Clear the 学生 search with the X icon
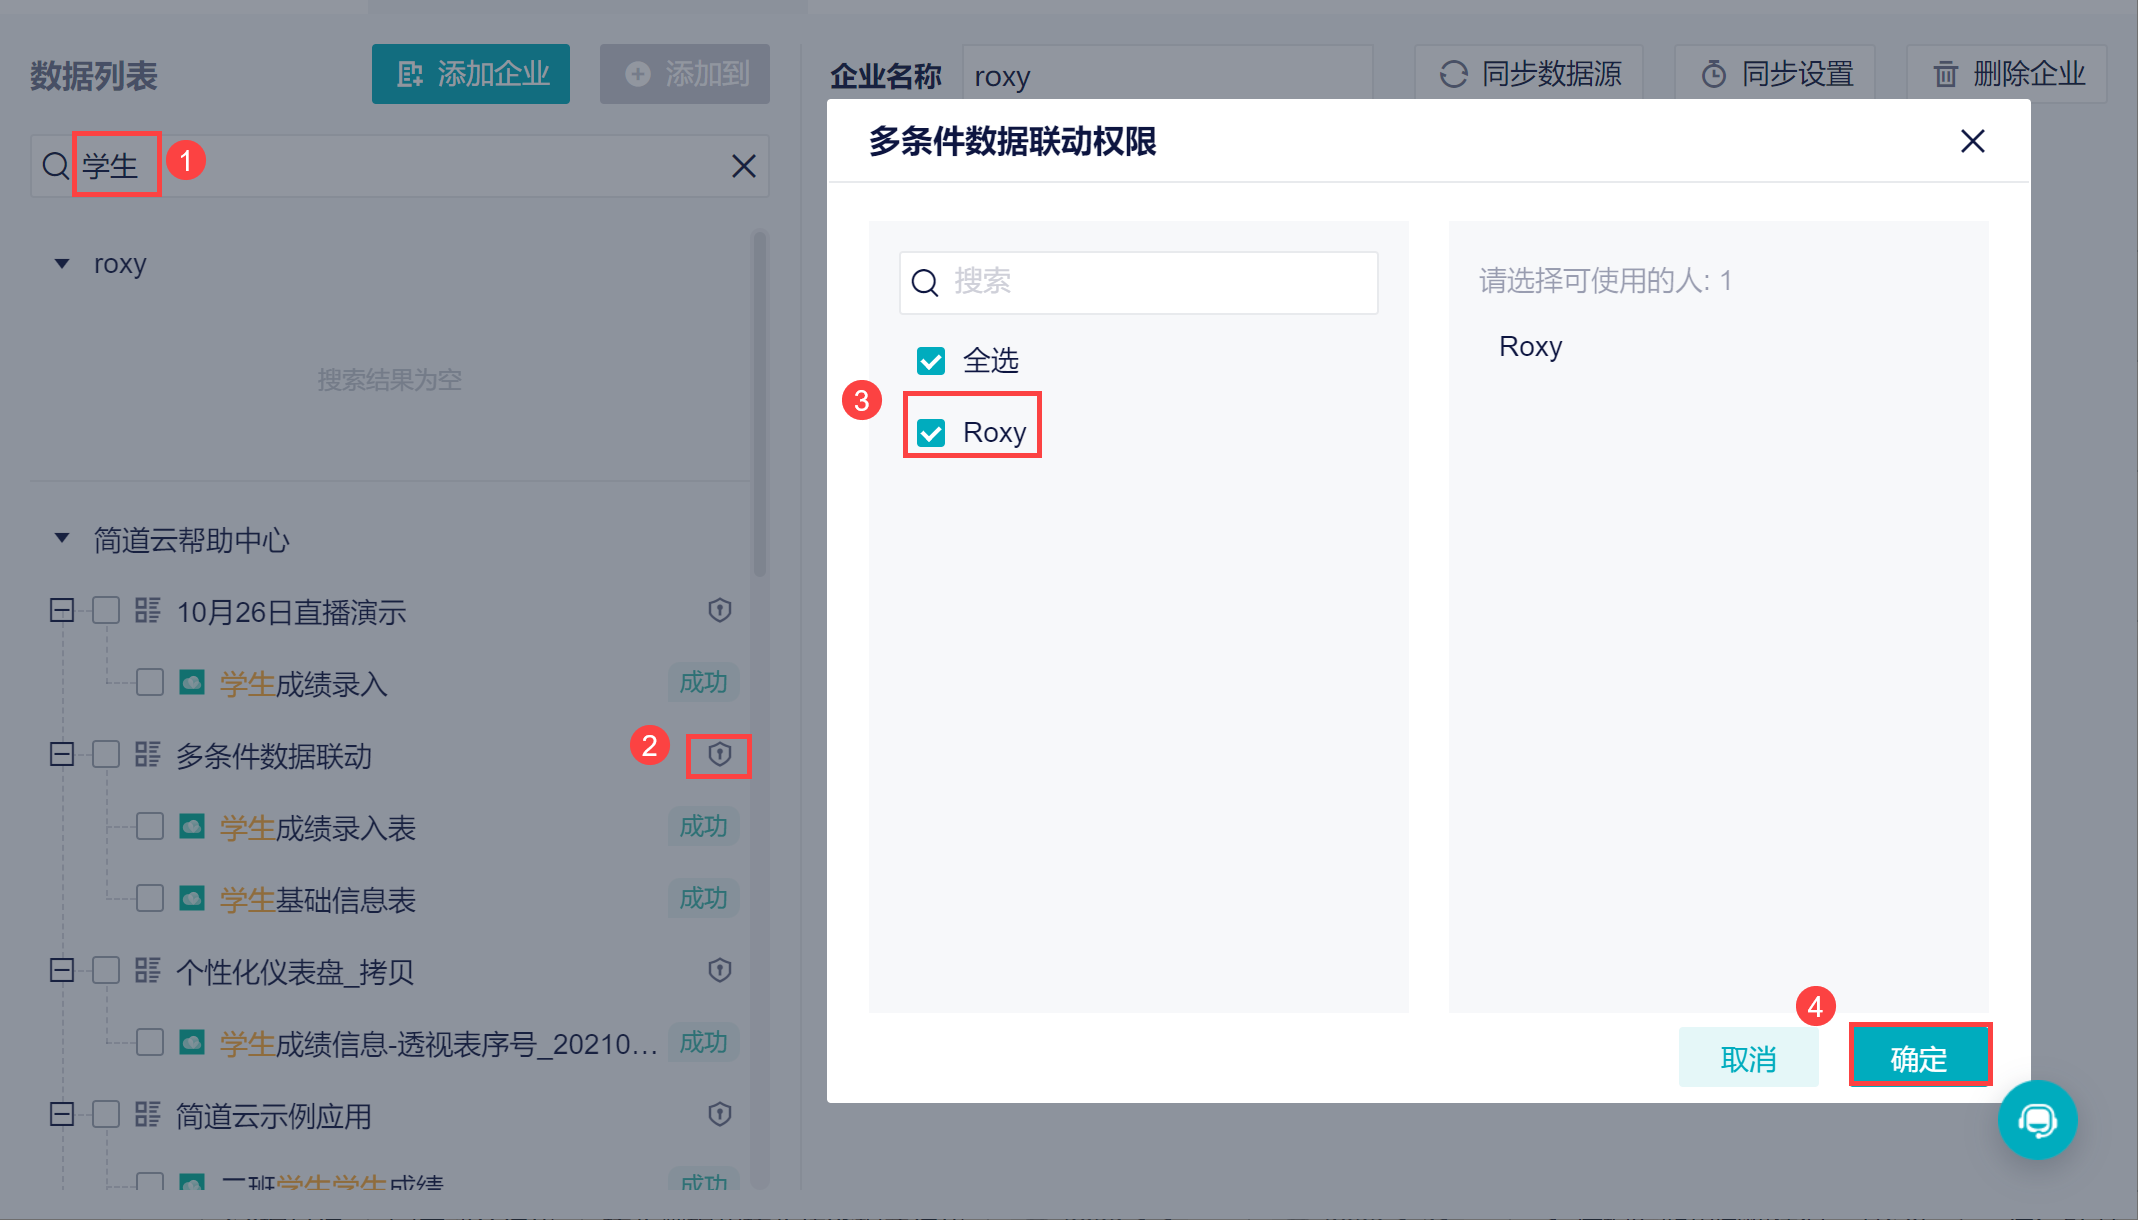The width and height of the screenshot is (2138, 1220). (x=743, y=166)
